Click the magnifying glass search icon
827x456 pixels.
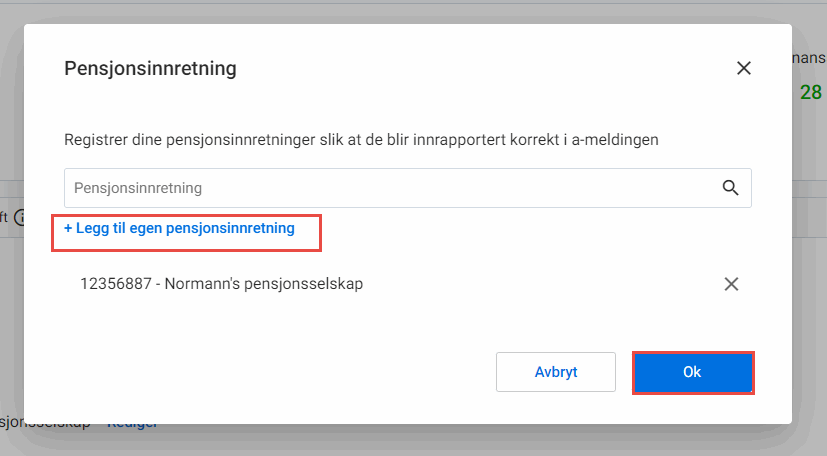730,188
